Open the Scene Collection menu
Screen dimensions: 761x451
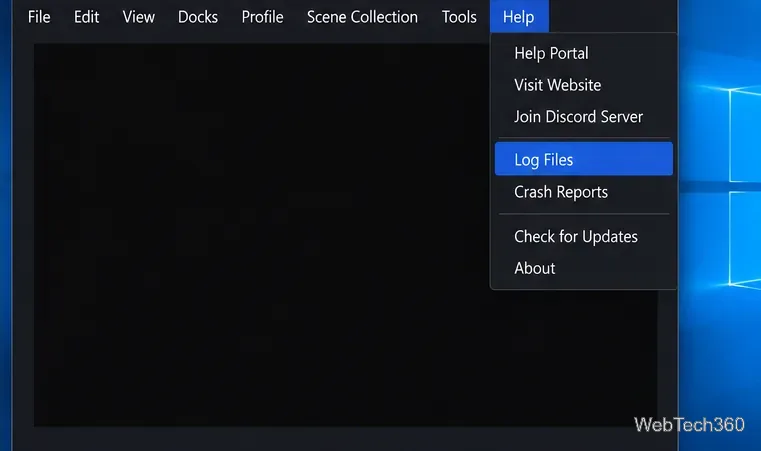(x=362, y=17)
